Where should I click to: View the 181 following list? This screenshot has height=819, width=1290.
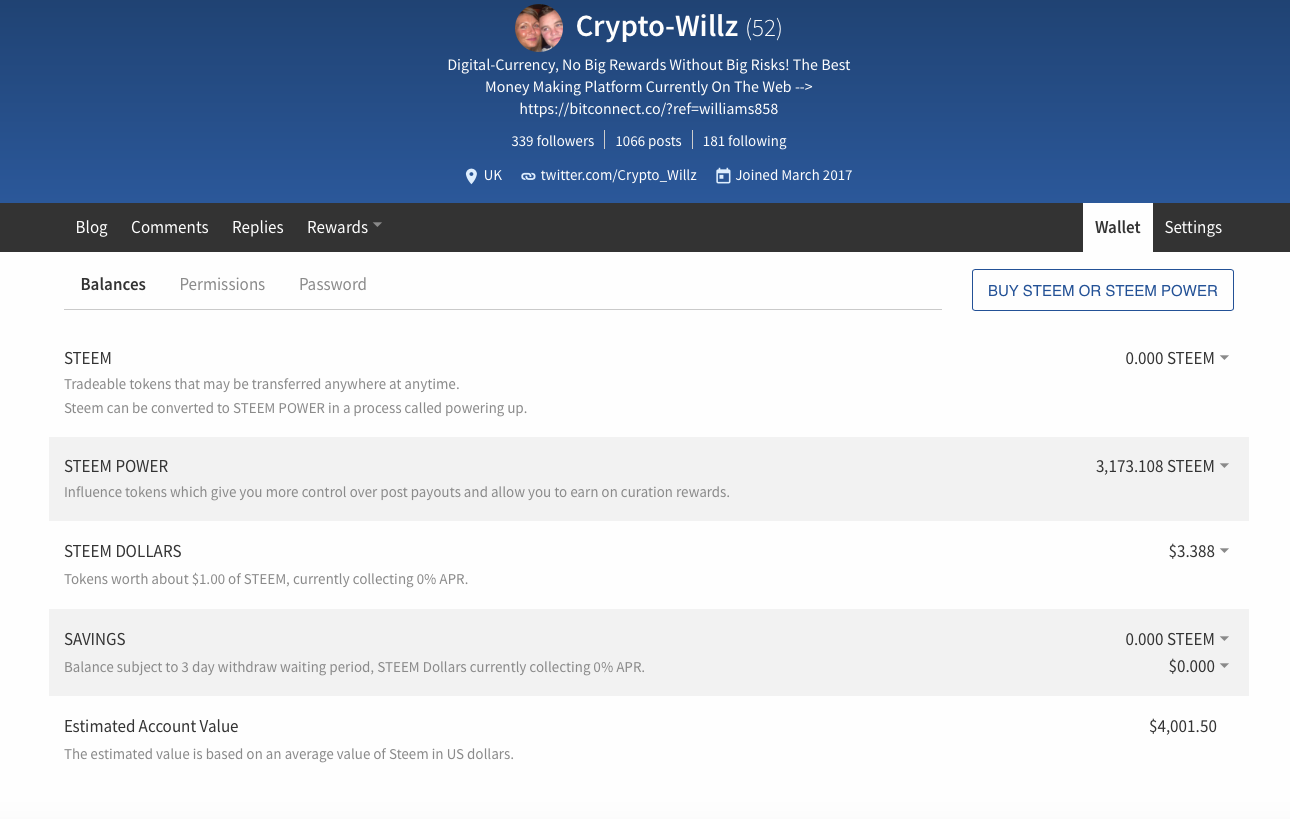pos(744,141)
